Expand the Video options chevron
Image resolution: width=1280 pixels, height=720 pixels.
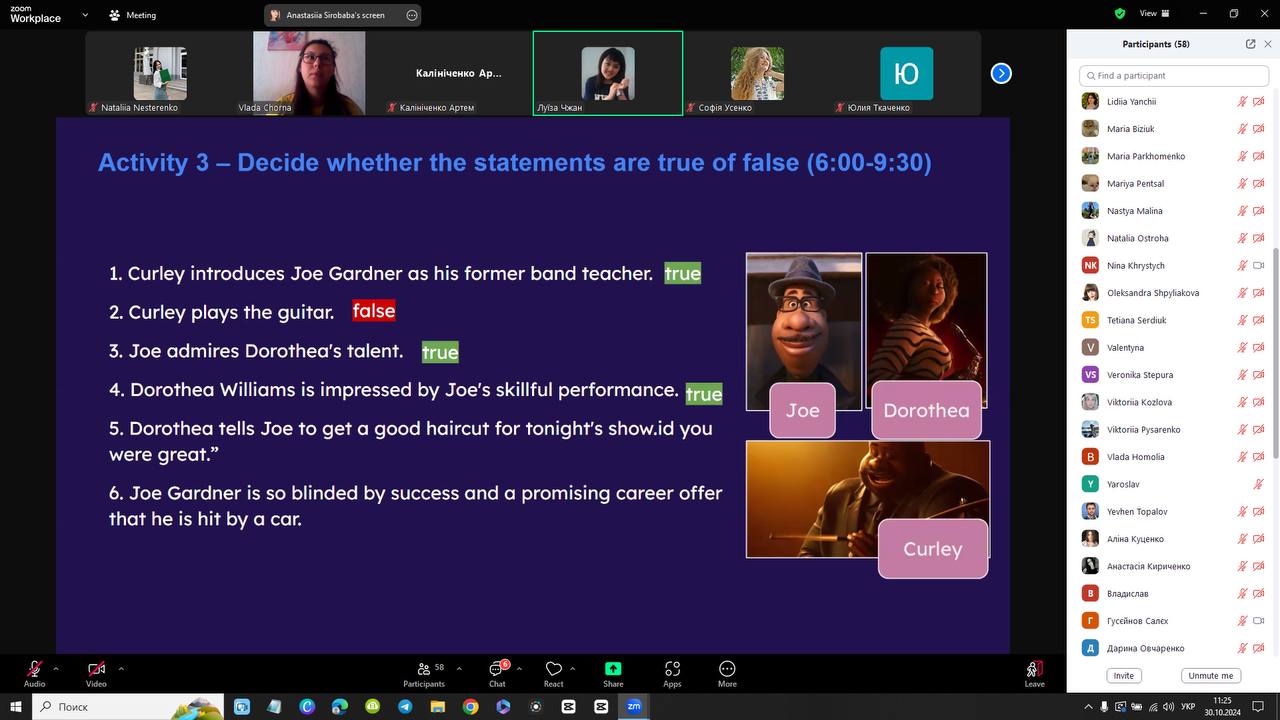tap(121, 668)
